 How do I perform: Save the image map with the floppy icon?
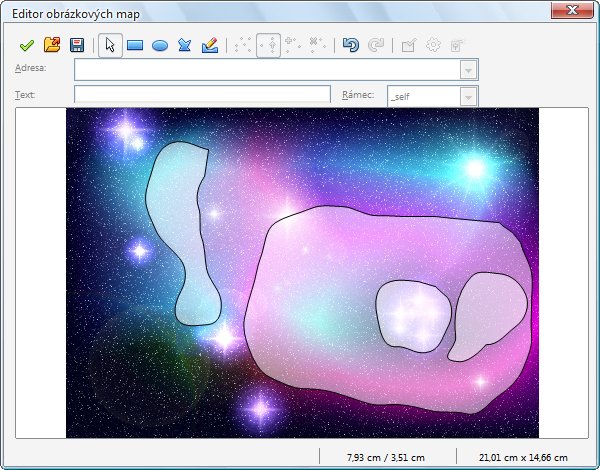click(x=77, y=45)
